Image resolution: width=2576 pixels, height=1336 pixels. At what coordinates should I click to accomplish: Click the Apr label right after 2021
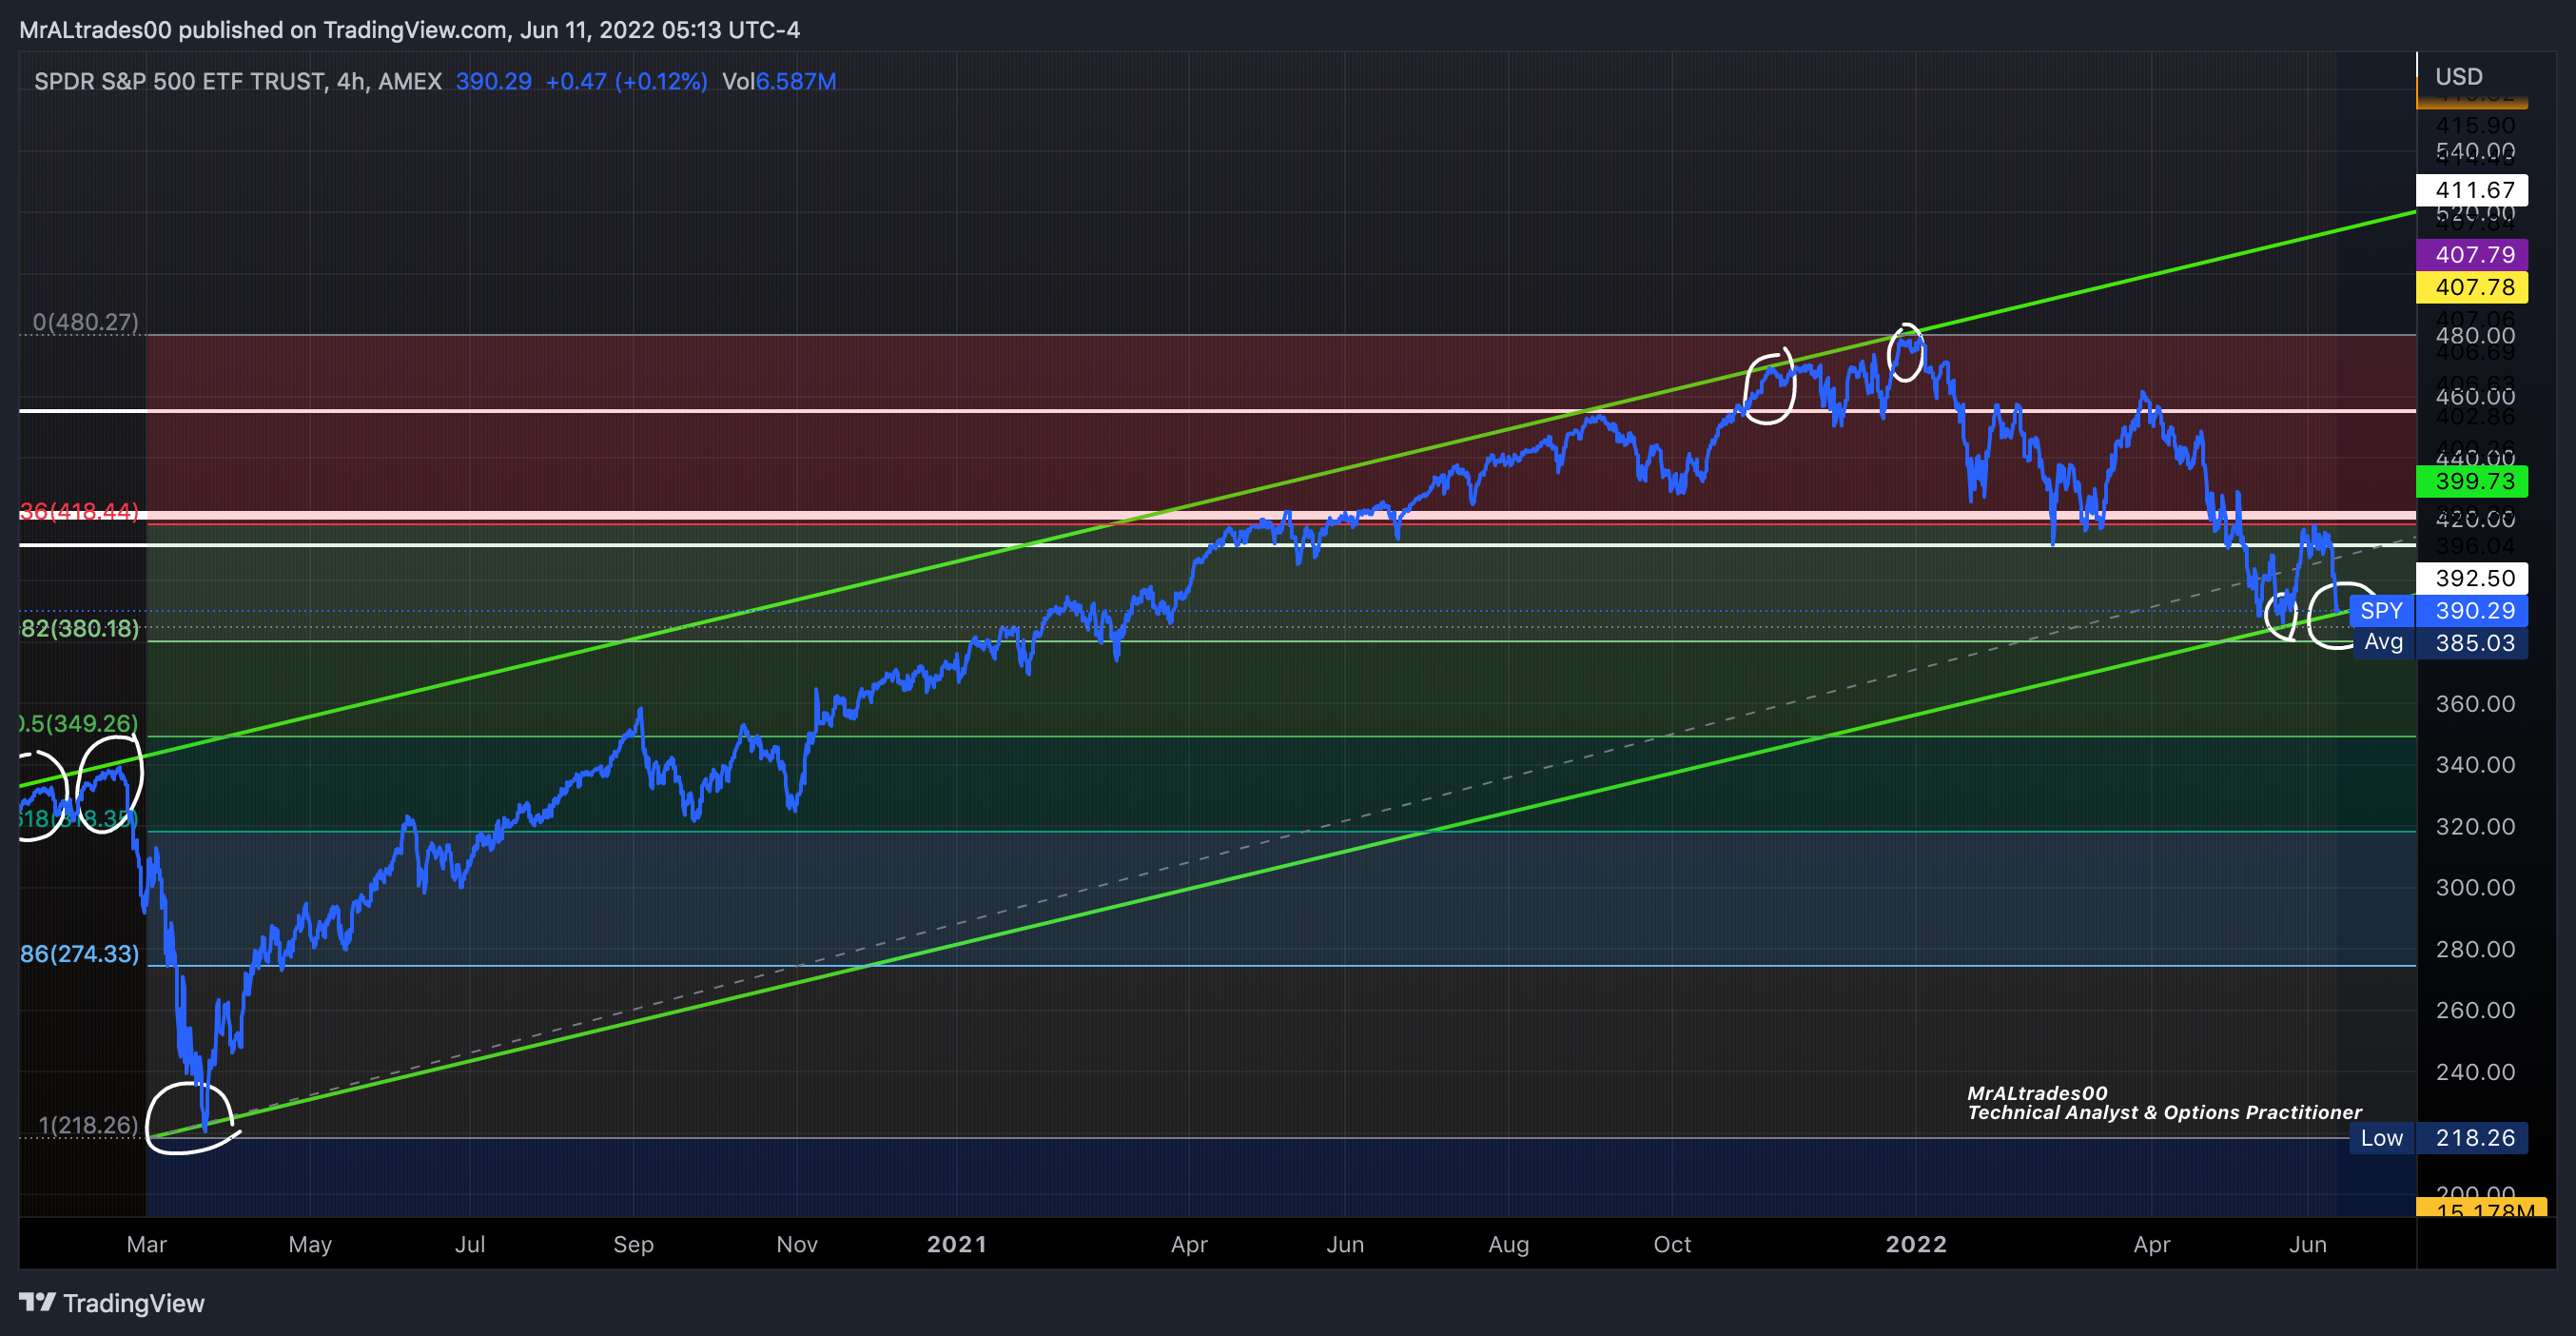pos(1190,1245)
